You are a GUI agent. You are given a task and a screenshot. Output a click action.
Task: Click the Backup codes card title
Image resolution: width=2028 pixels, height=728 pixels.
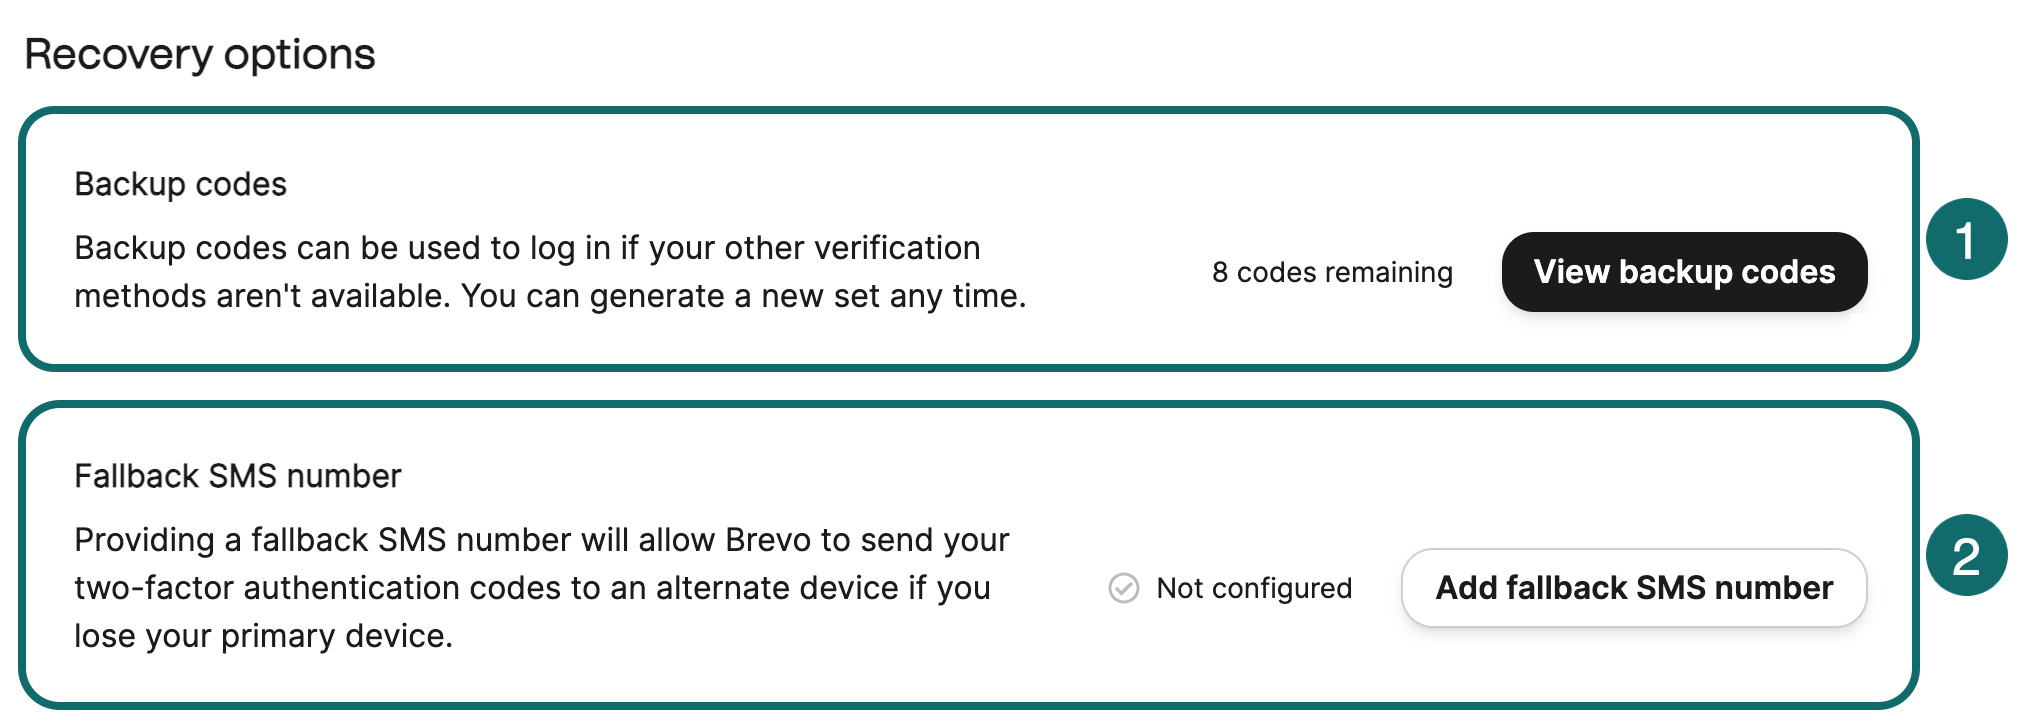tap(180, 184)
